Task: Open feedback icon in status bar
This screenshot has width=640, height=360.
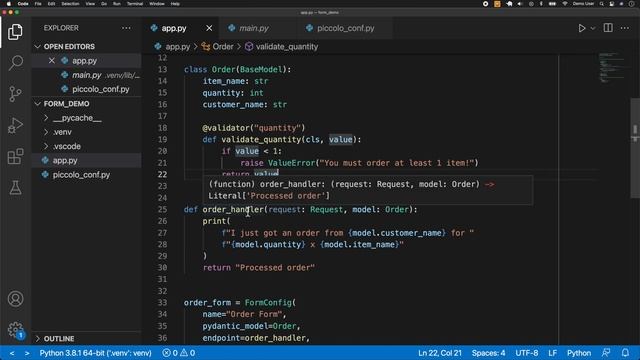Action: click(x=606, y=353)
